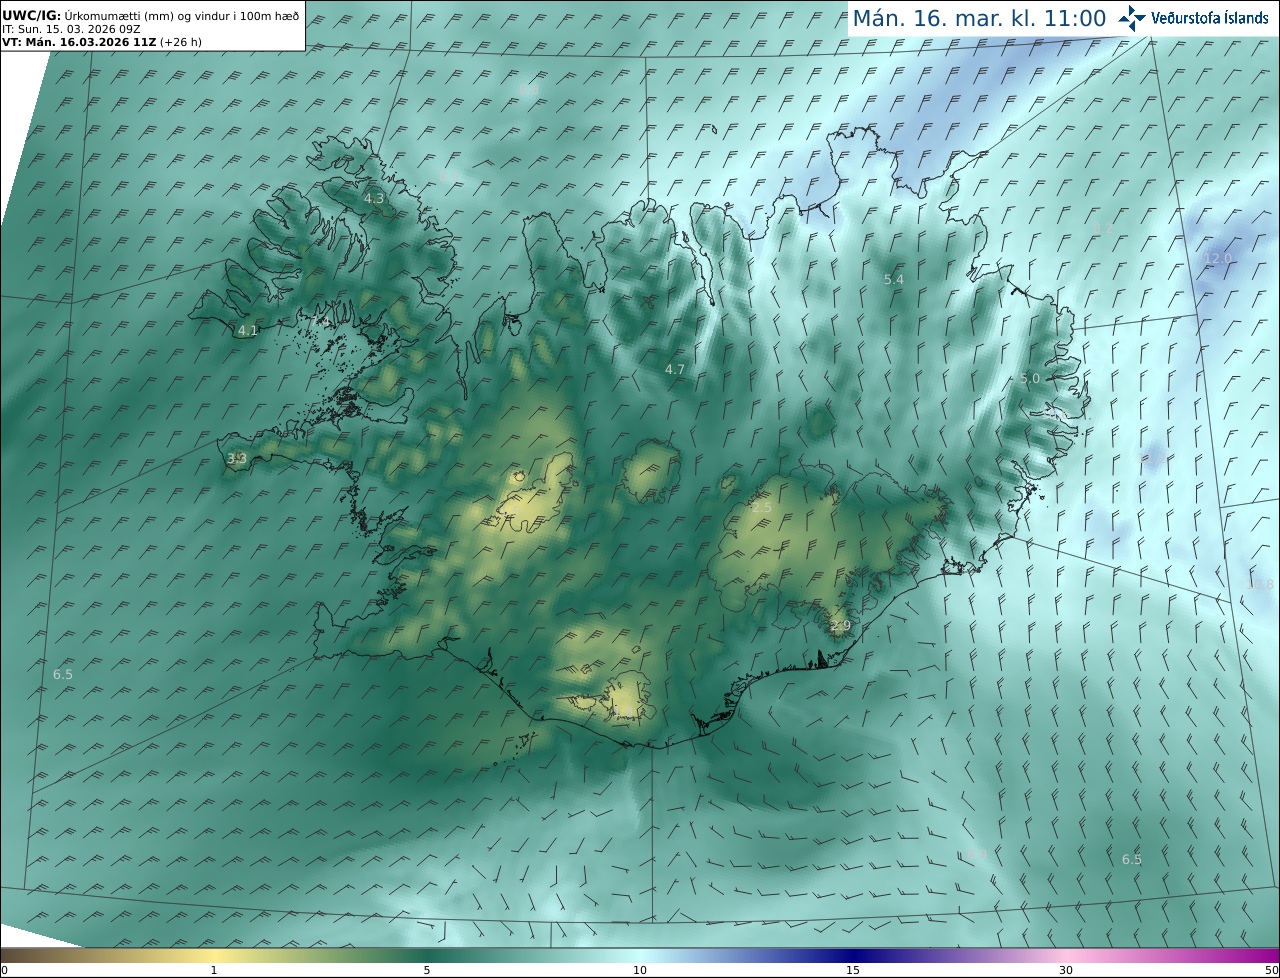Click the 1 tick label on the color scale
This screenshot has width=1280, height=978.
click(x=214, y=970)
